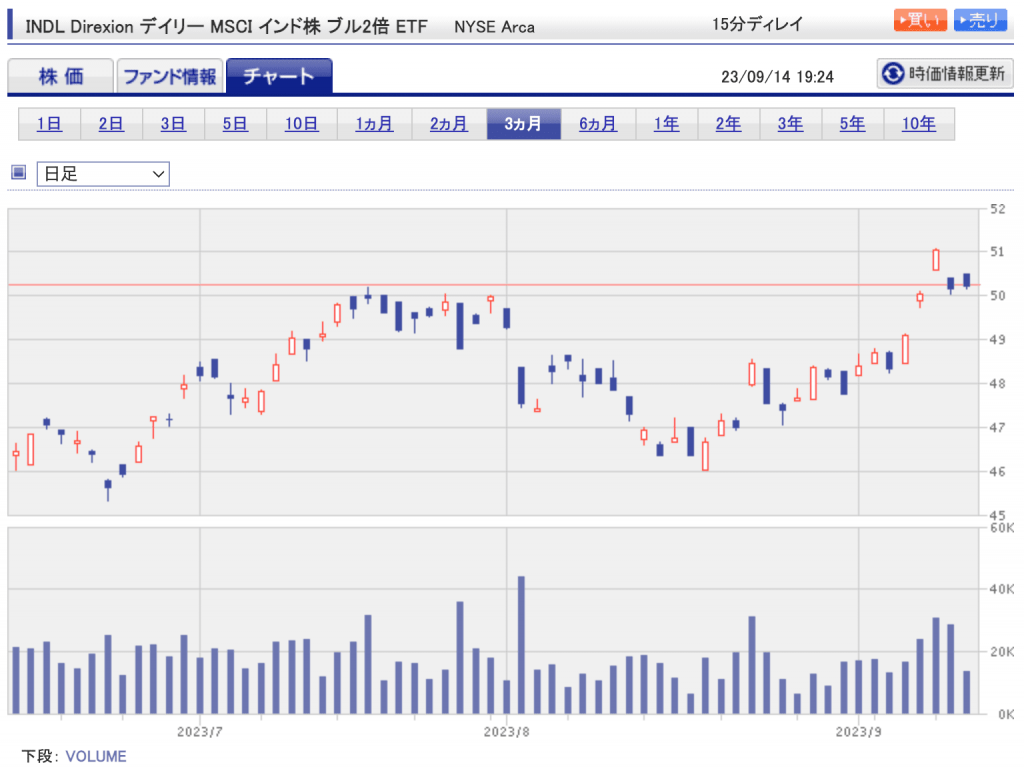The image size is (1024, 771).
Task: Click the refresh icon on 時価情報更新
Action: 893,74
